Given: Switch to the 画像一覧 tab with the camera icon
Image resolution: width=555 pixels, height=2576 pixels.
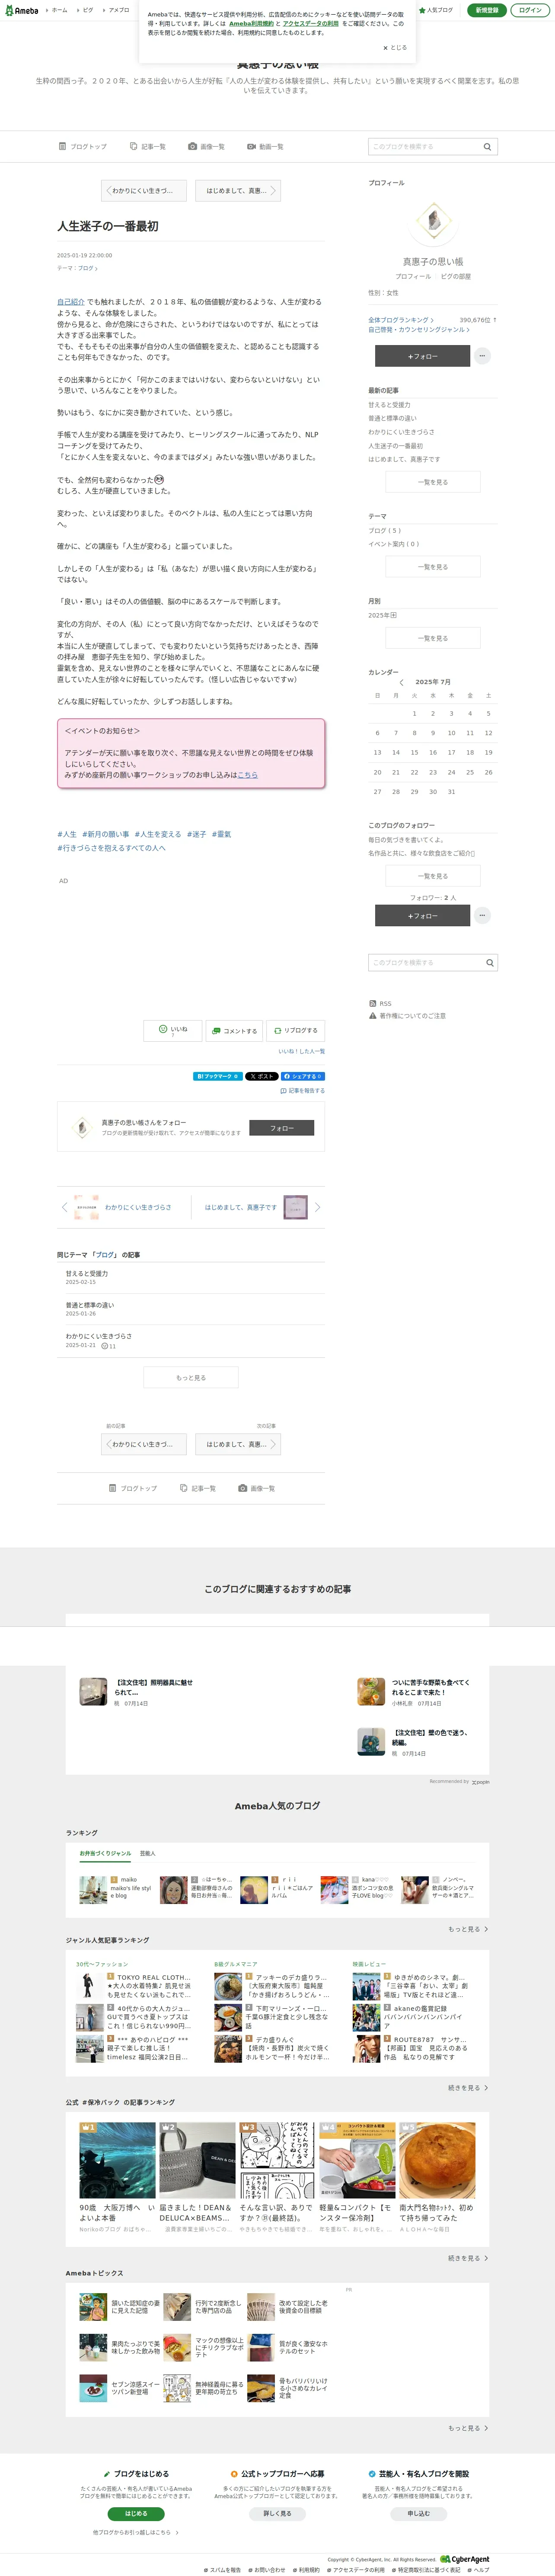Looking at the screenshot, I should (207, 147).
